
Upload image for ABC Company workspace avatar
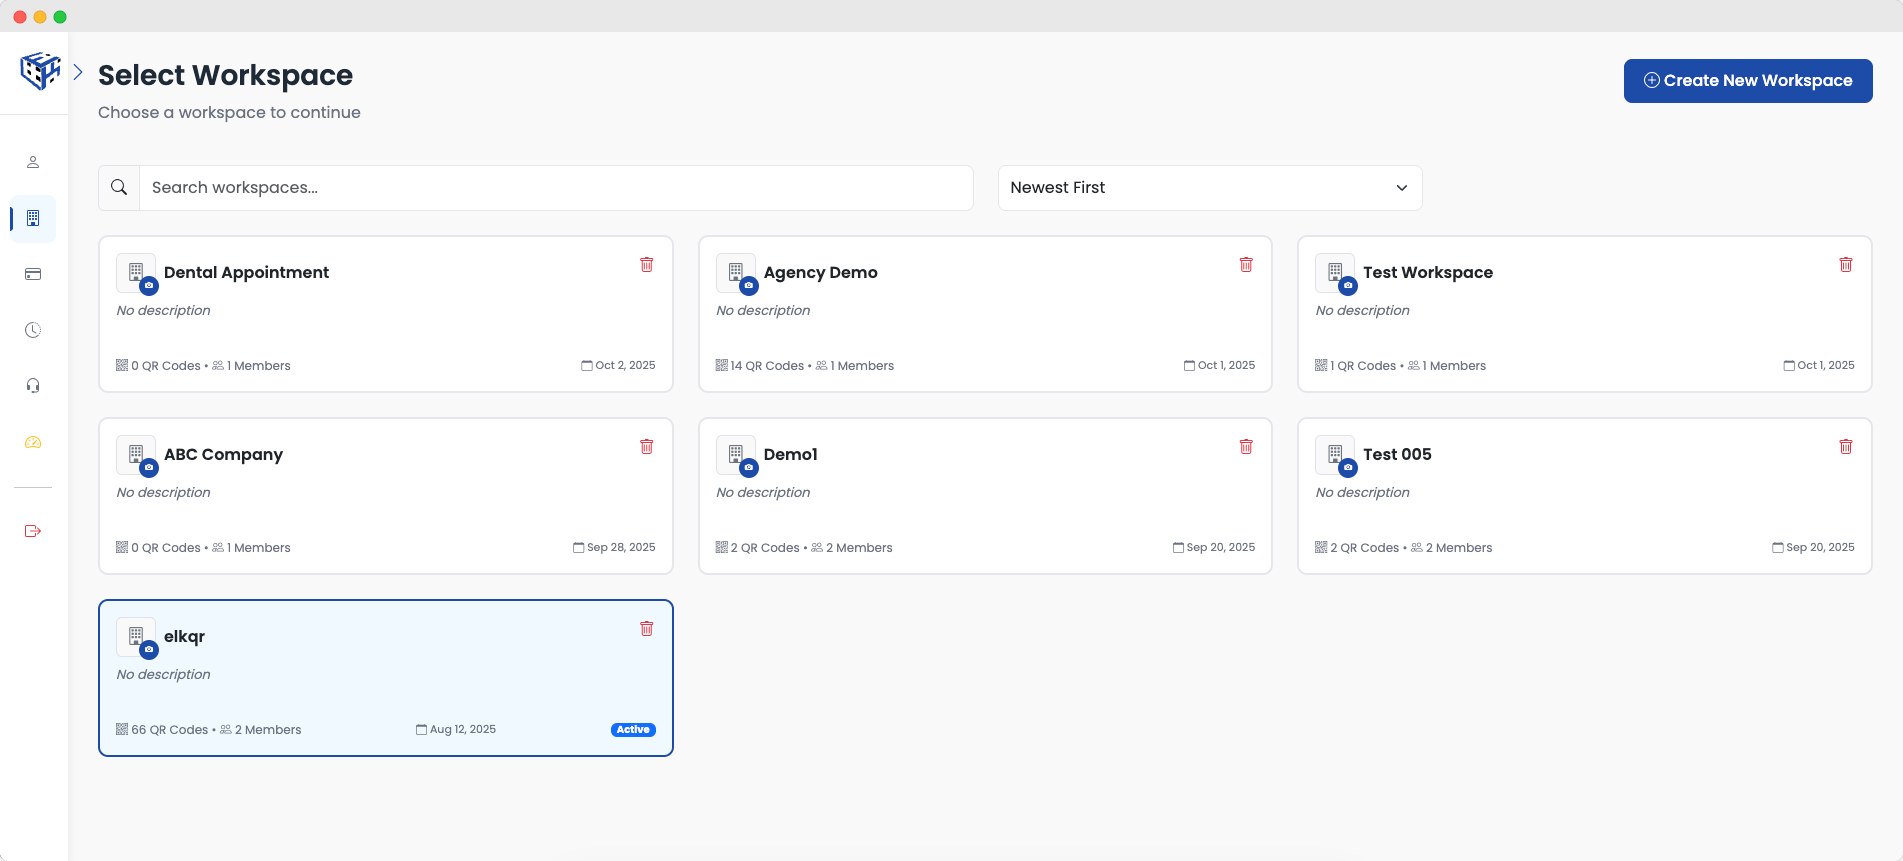[149, 468]
